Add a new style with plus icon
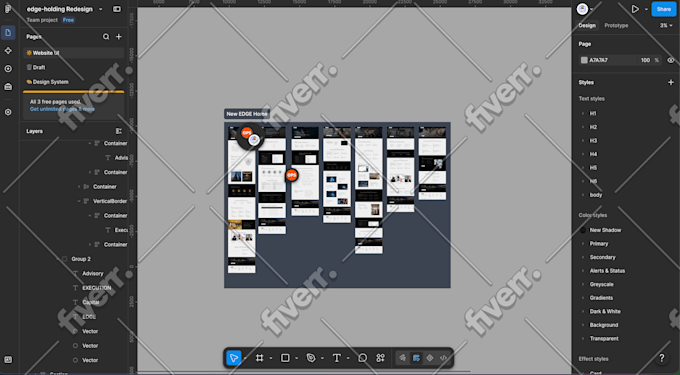The height and width of the screenshot is (375, 680). (671, 82)
